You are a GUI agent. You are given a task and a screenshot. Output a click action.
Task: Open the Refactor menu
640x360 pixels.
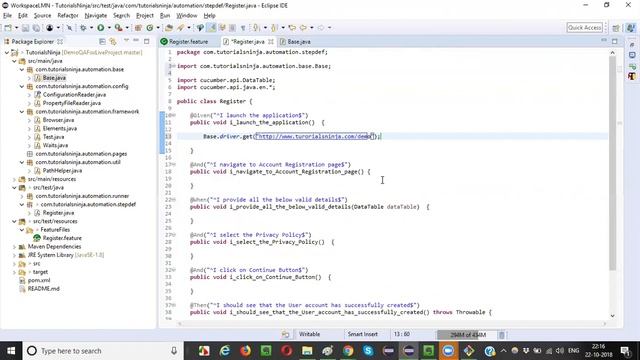pos(68,16)
